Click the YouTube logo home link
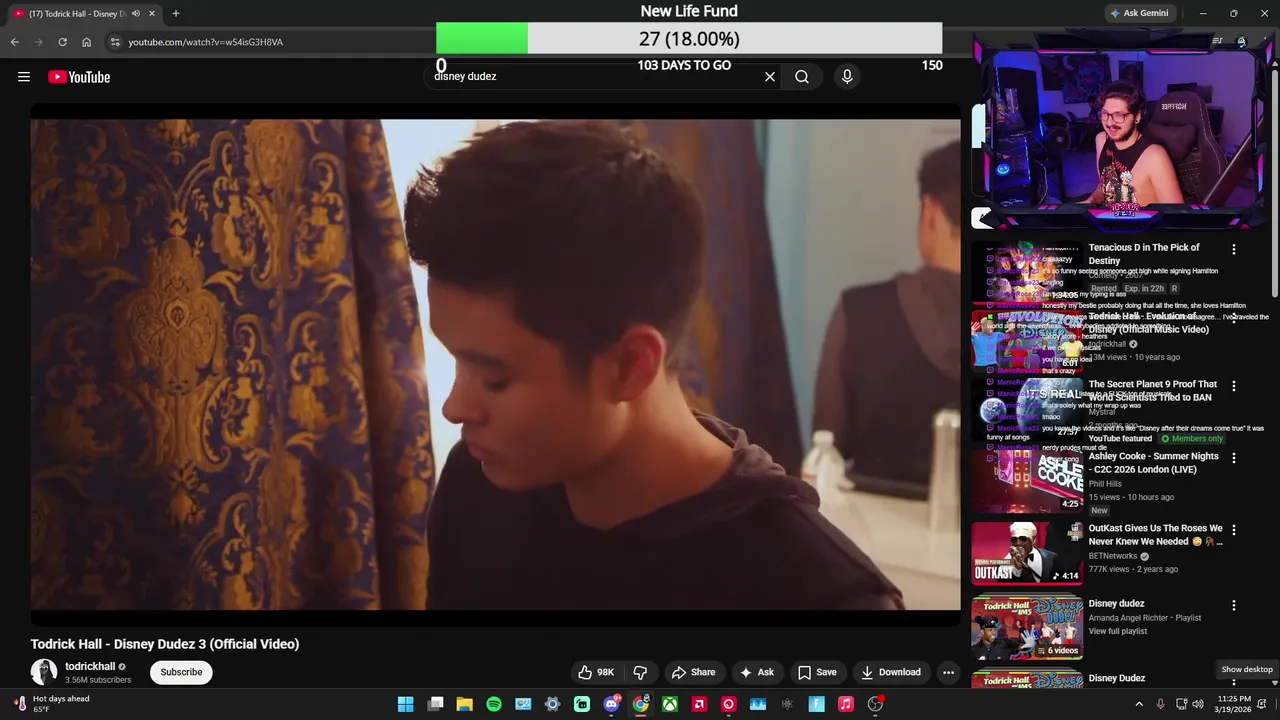1280x720 pixels. click(79, 77)
